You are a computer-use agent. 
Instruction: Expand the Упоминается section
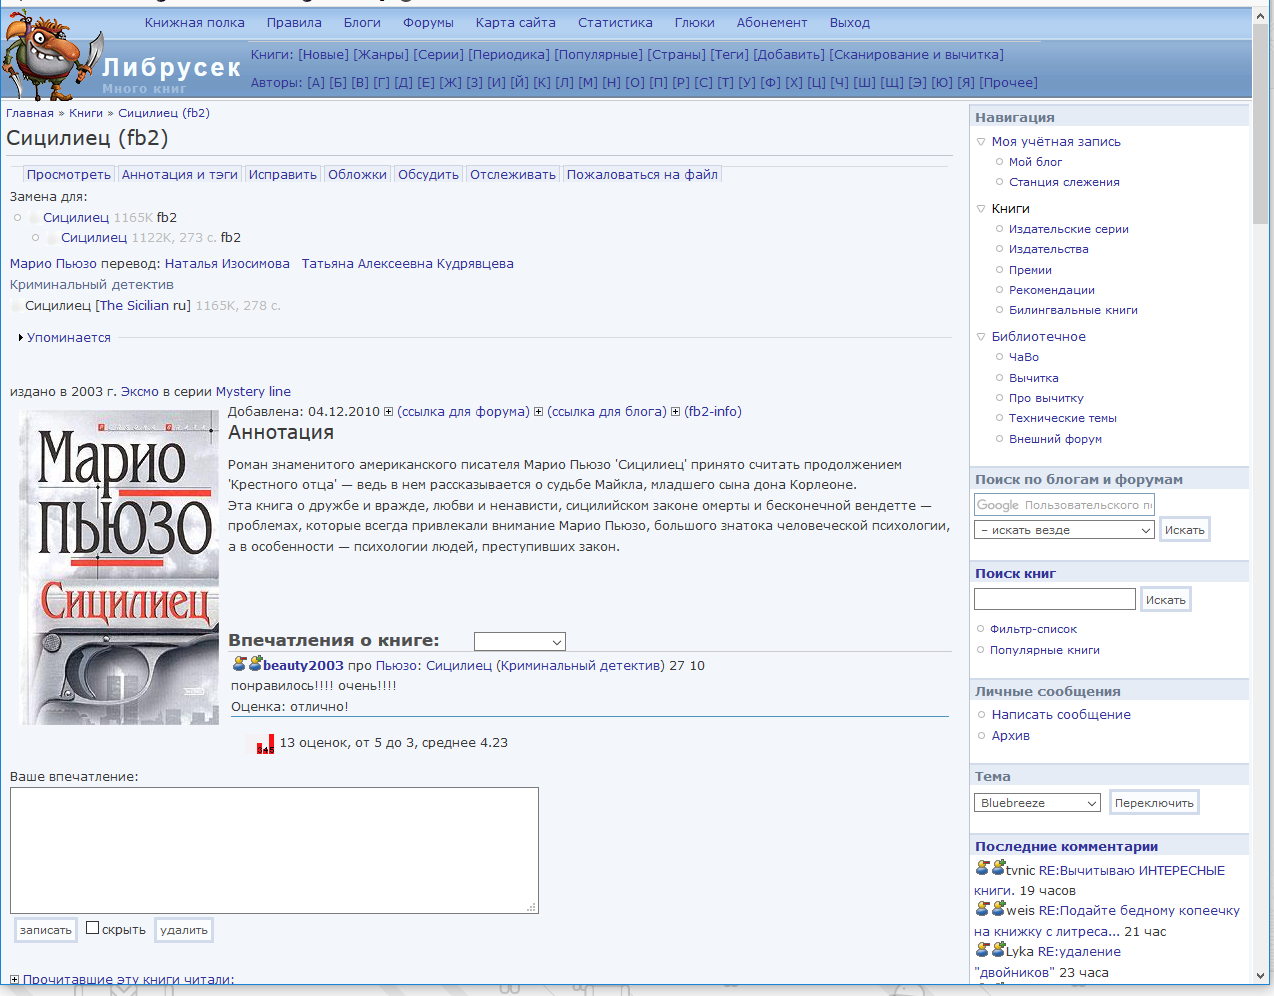(21, 338)
